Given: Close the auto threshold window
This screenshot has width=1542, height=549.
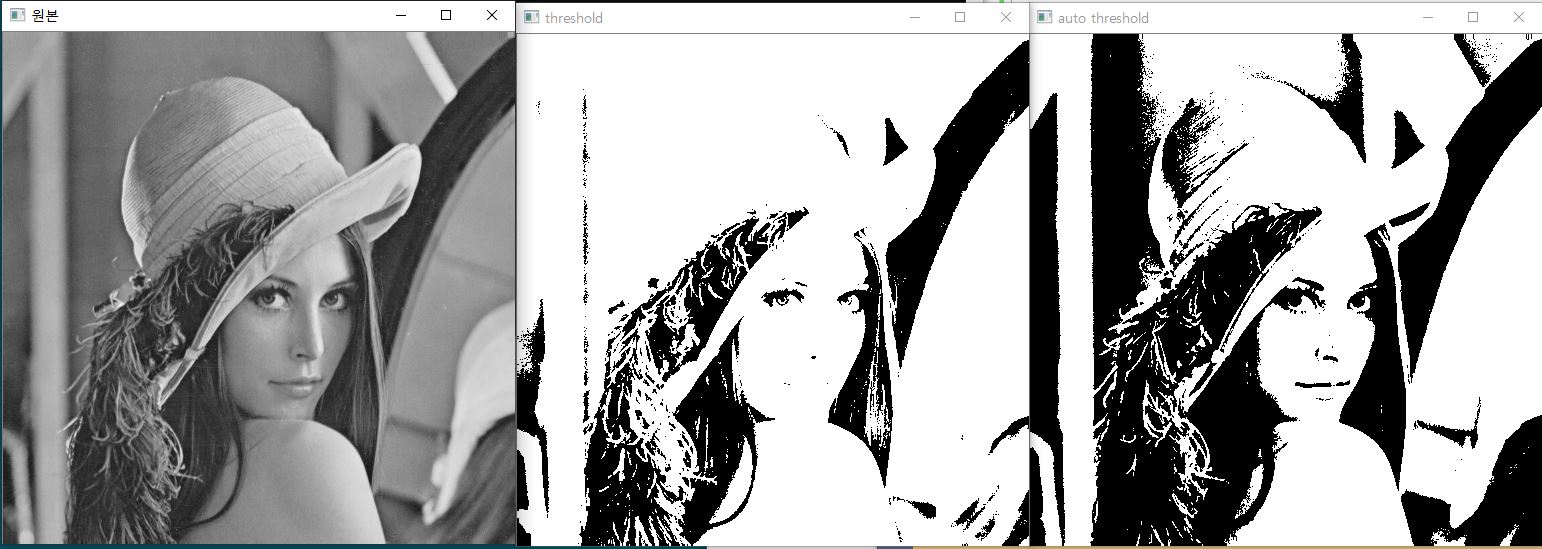Looking at the screenshot, I should click(1519, 17).
